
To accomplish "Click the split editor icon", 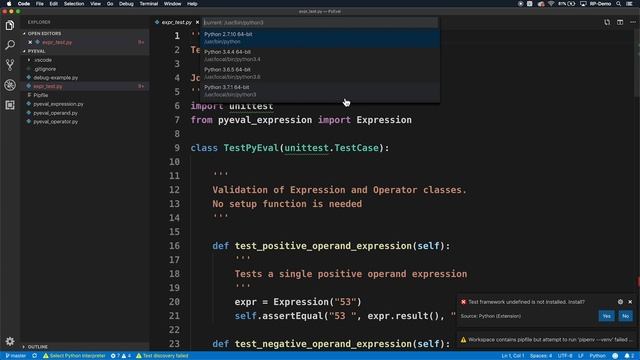I will coord(620,22).
